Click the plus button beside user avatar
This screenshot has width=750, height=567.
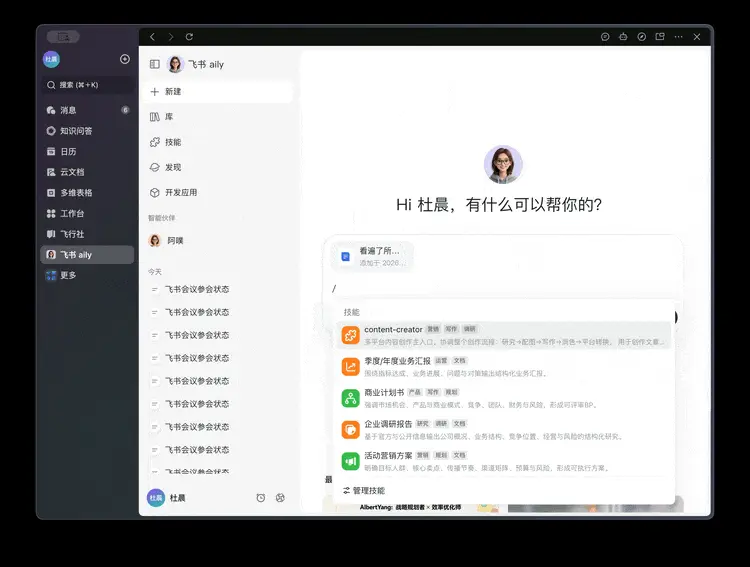tap(125, 59)
